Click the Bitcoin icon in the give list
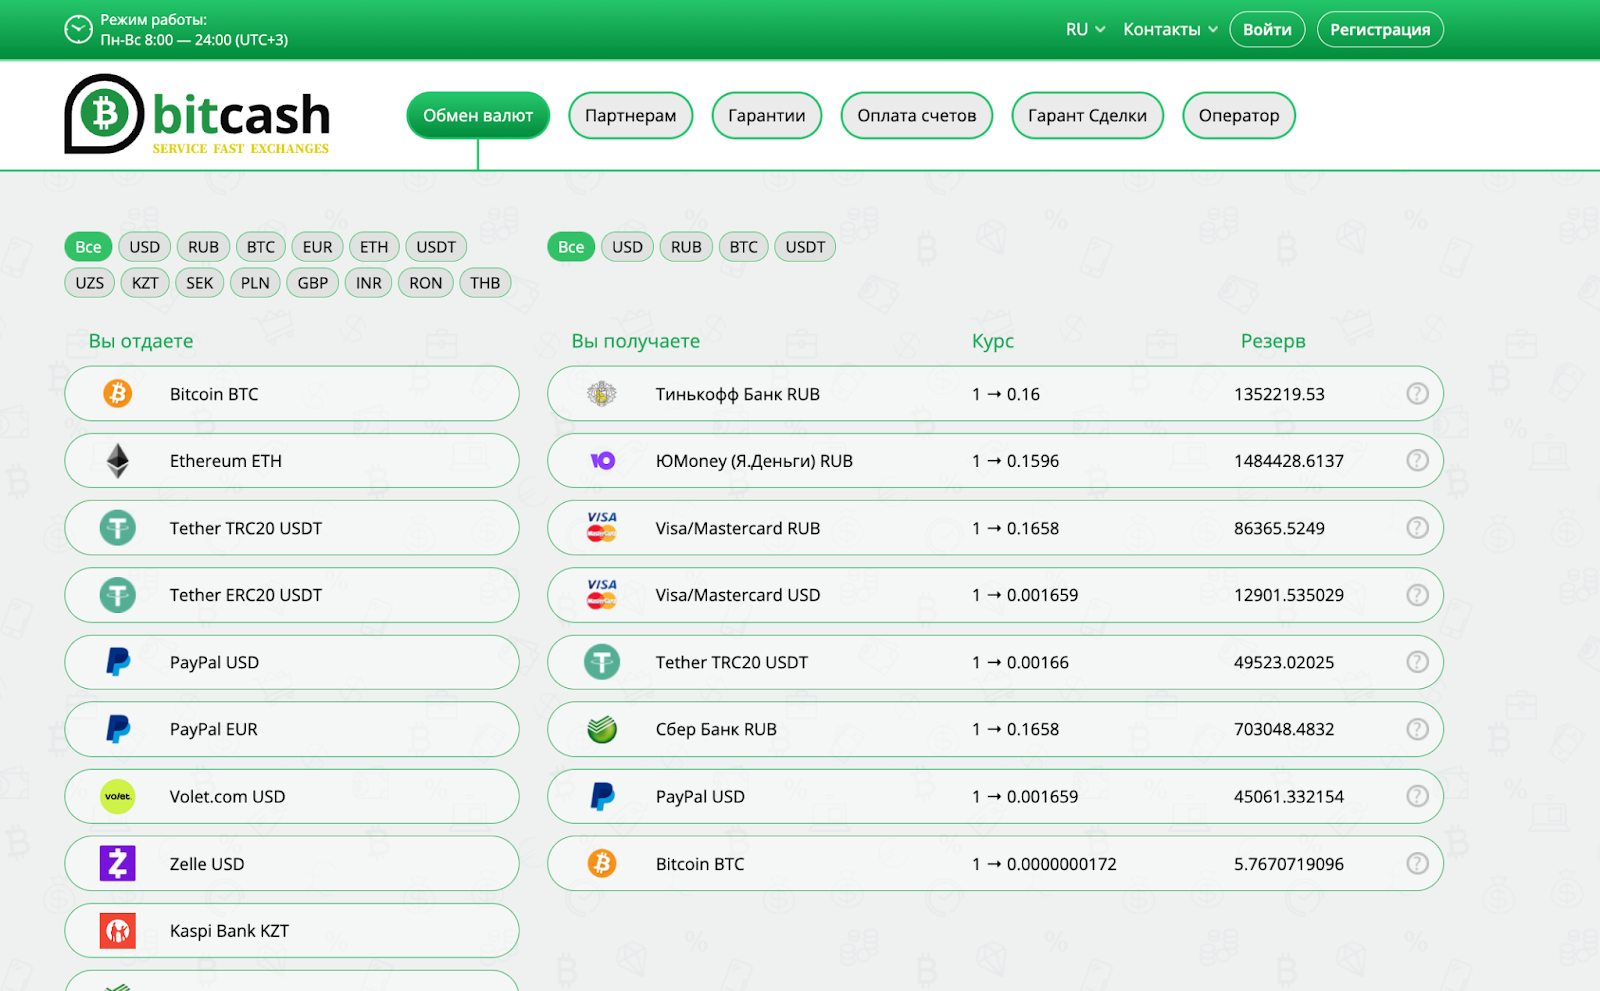Image resolution: width=1600 pixels, height=991 pixels. pos(118,394)
